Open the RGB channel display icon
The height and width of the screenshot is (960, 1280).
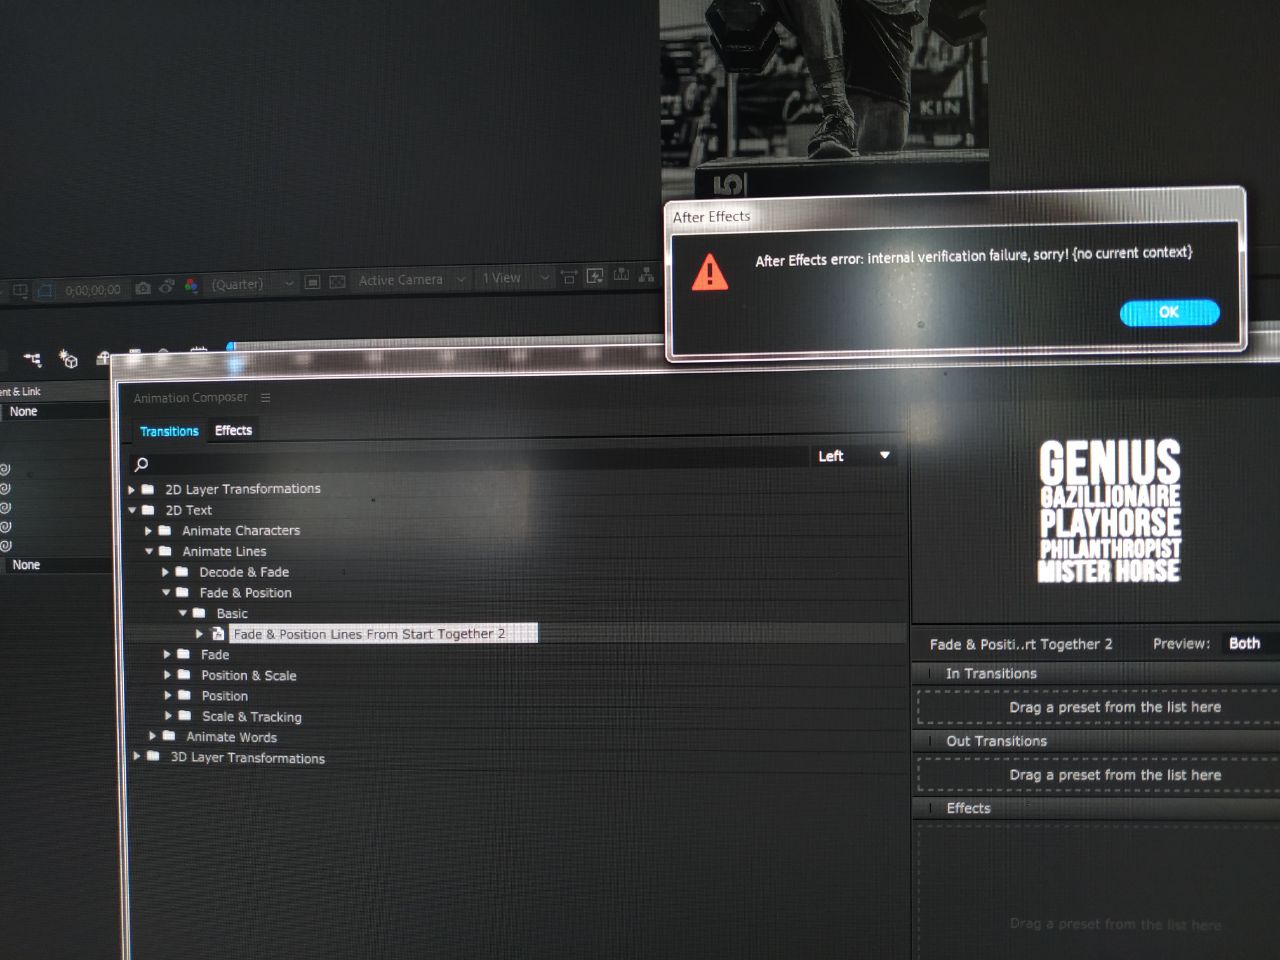point(190,286)
